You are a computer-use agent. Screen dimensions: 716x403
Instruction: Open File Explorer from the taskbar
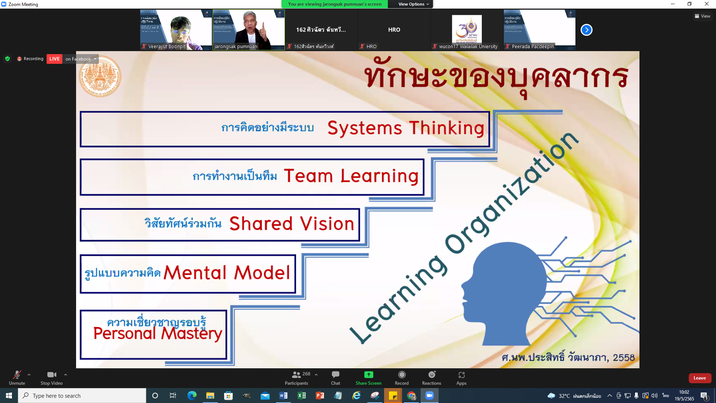pos(210,395)
